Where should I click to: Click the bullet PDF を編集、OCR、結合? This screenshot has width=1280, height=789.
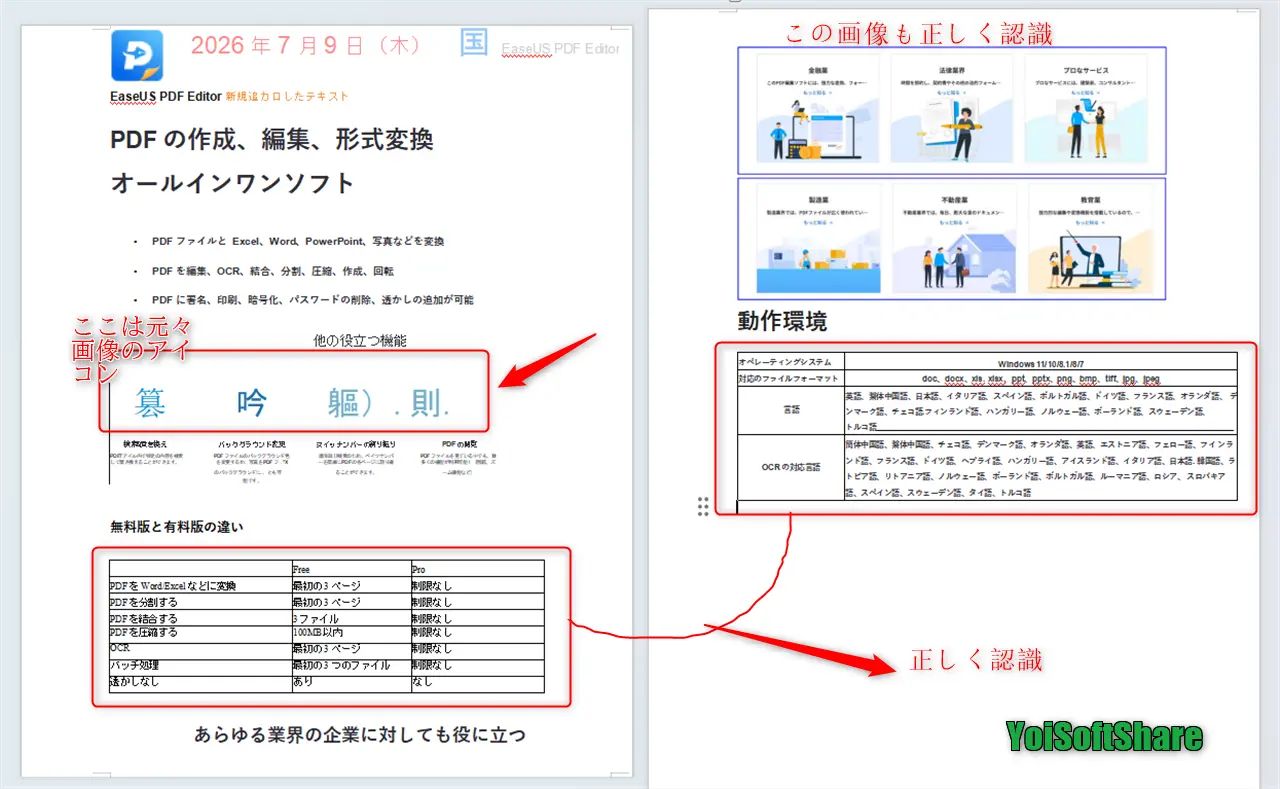pyautogui.click(x=273, y=270)
